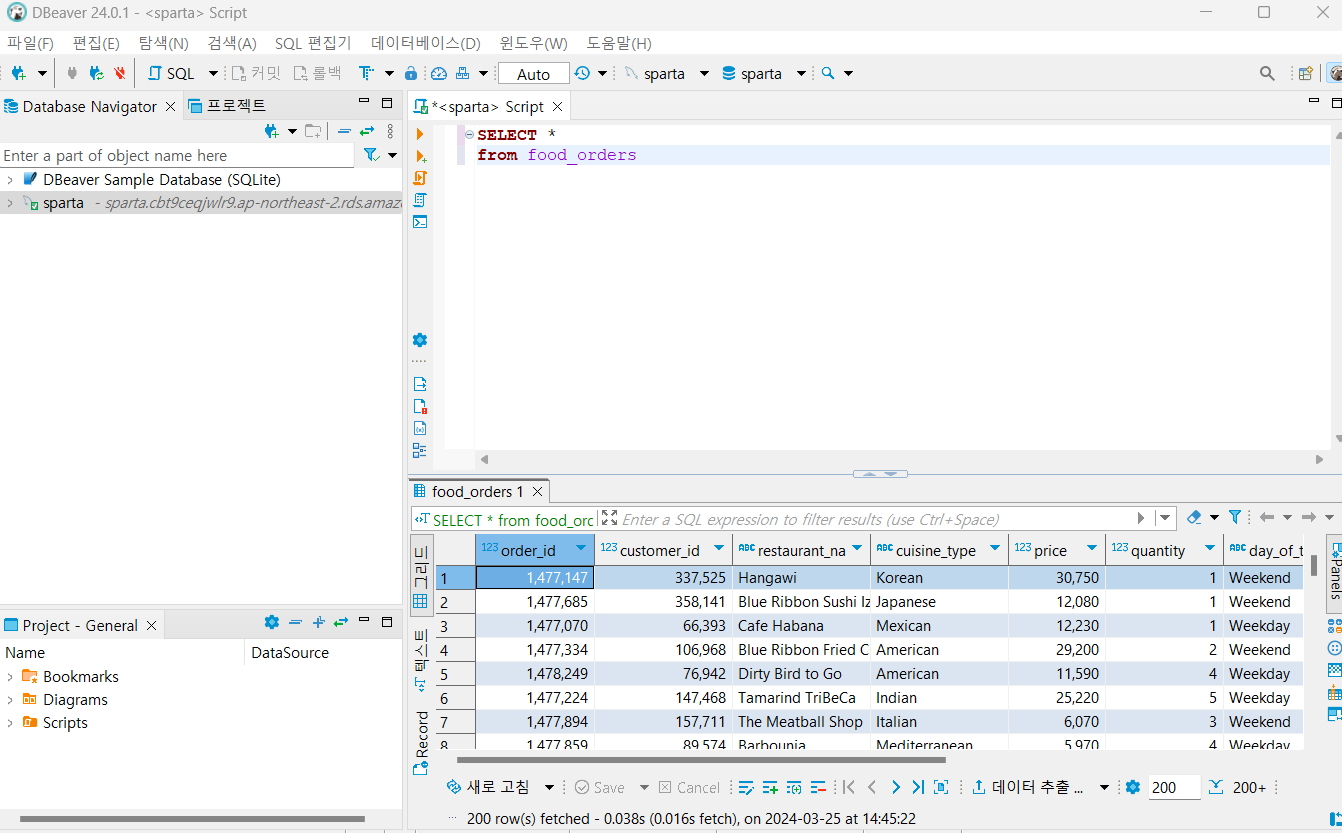Image resolution: width=1342 pixels, height=833 pixels.
Task: Open the SQL editor dropdown arrow in toolbar
Action: 213,74
